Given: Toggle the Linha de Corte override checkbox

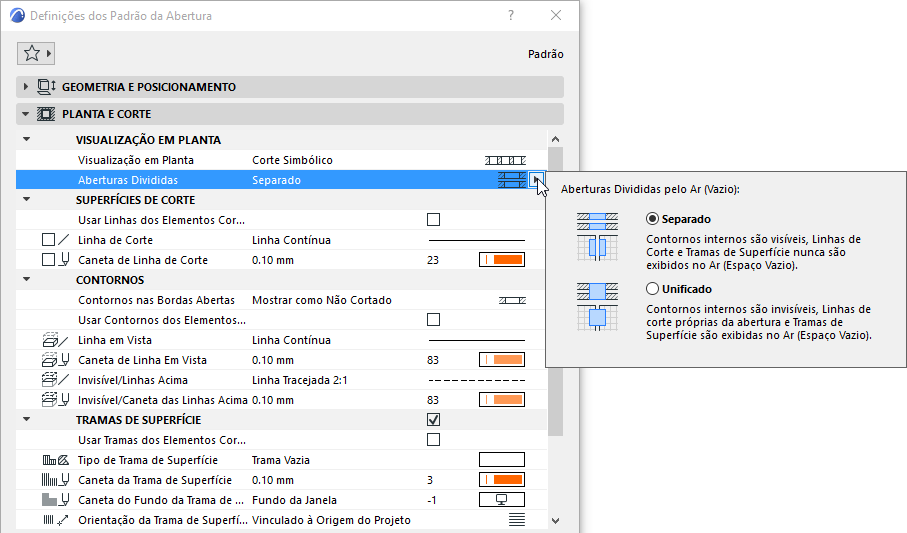Looking at the screenshot, I should (x=49, y=240).
